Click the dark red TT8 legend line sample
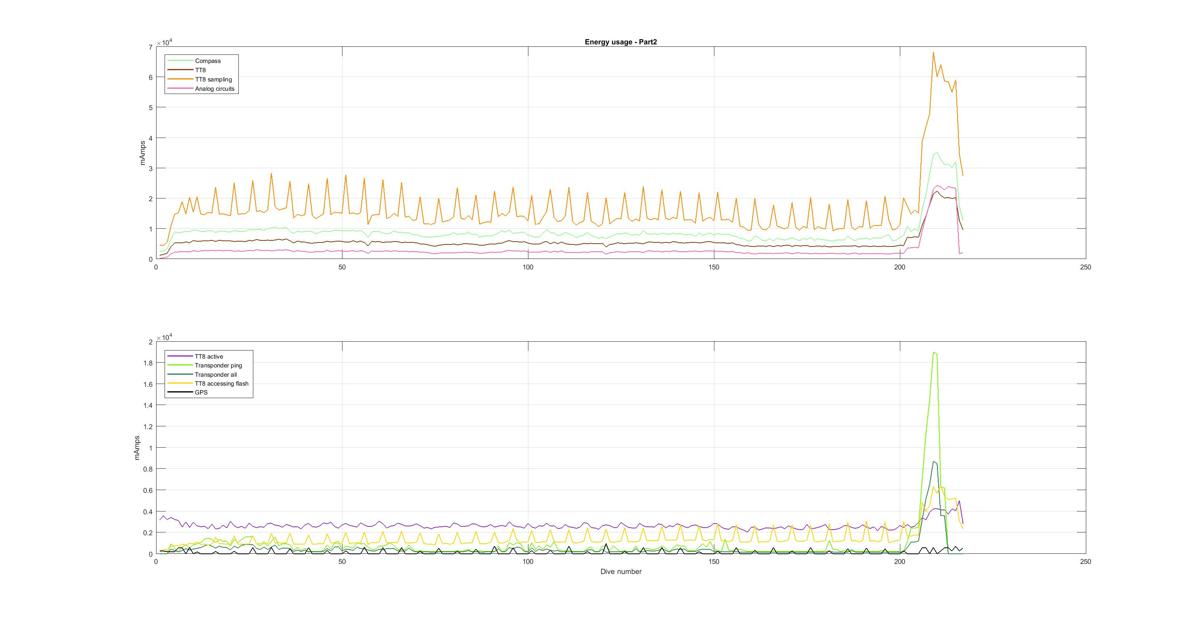Image resolution: width=1200 pixels, height=622 pixels. [x=180, y=70]
